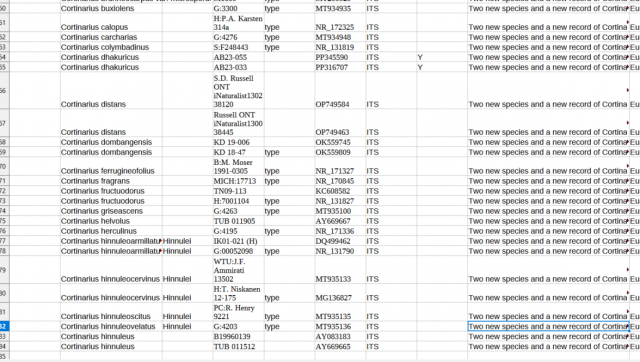Select the Hinnulei cell beside hinnuleoscitus
The height and width of the screenshot is (362, 640).
tap(187, 312)
